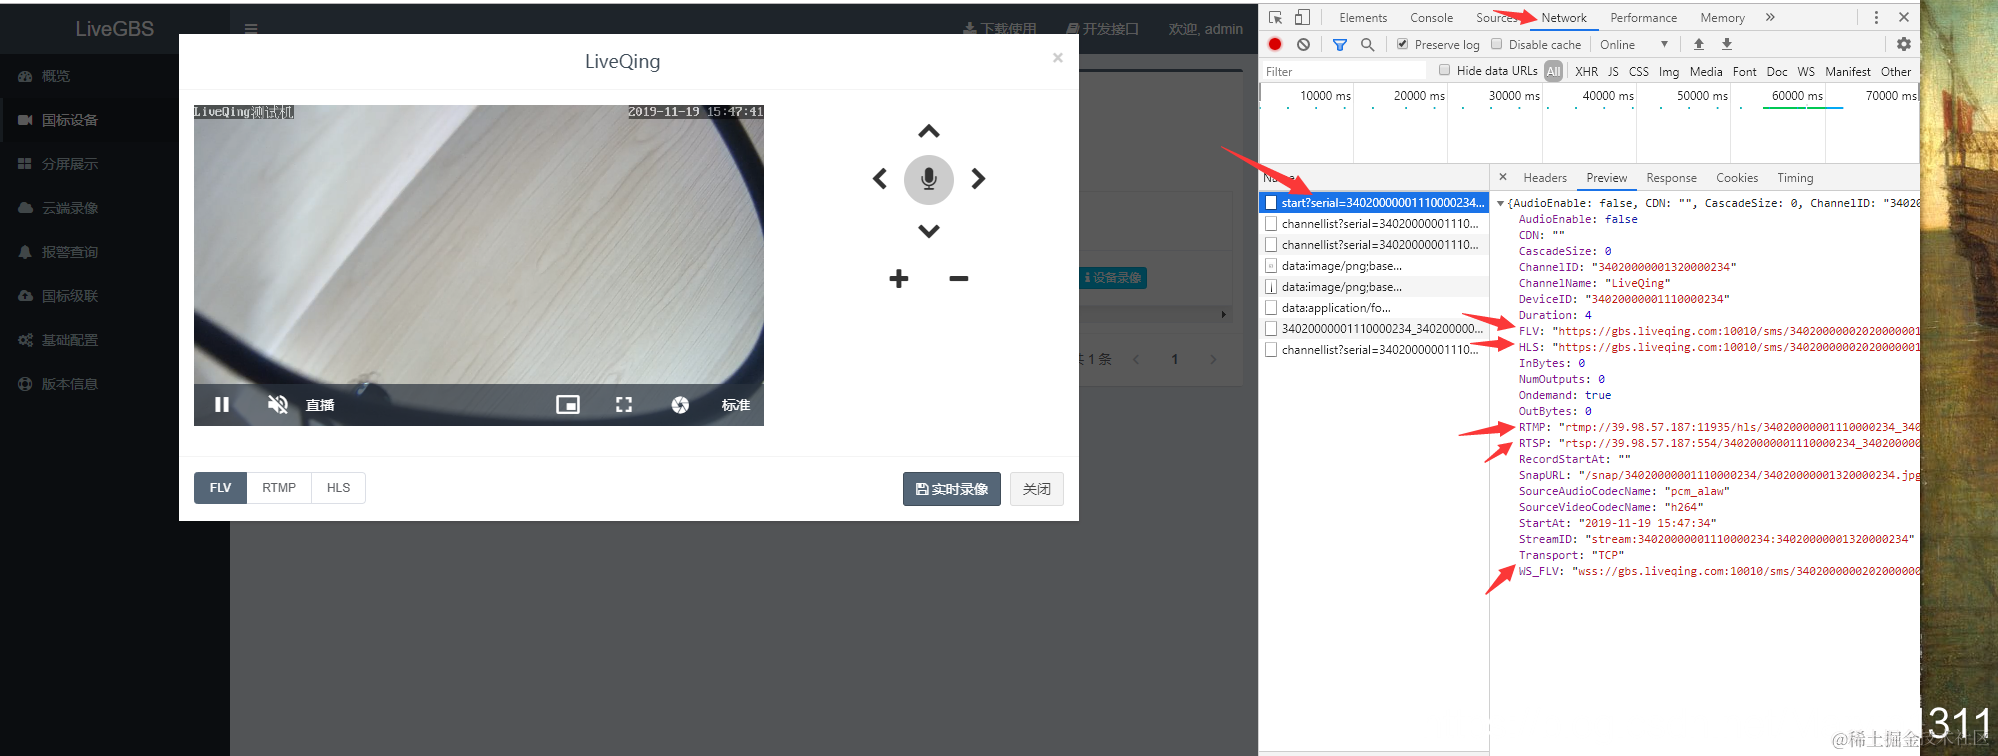Switch to the Performance panel
Image resolution: width=1998 pixels, height=756 pixels.
tap(1643, 18)
